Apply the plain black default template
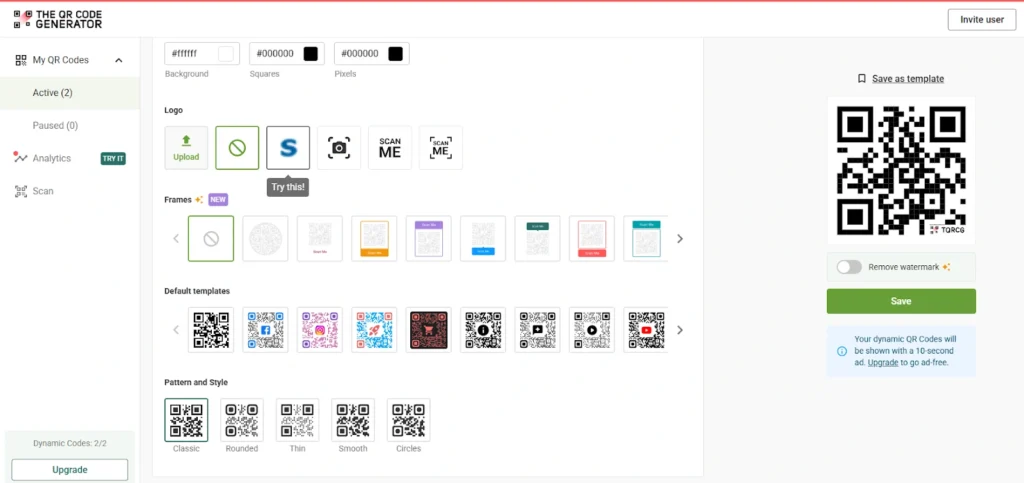Image resolution: width=1024 pixels, height=483 pixels. pyautogui.click(x=211, y=330)
